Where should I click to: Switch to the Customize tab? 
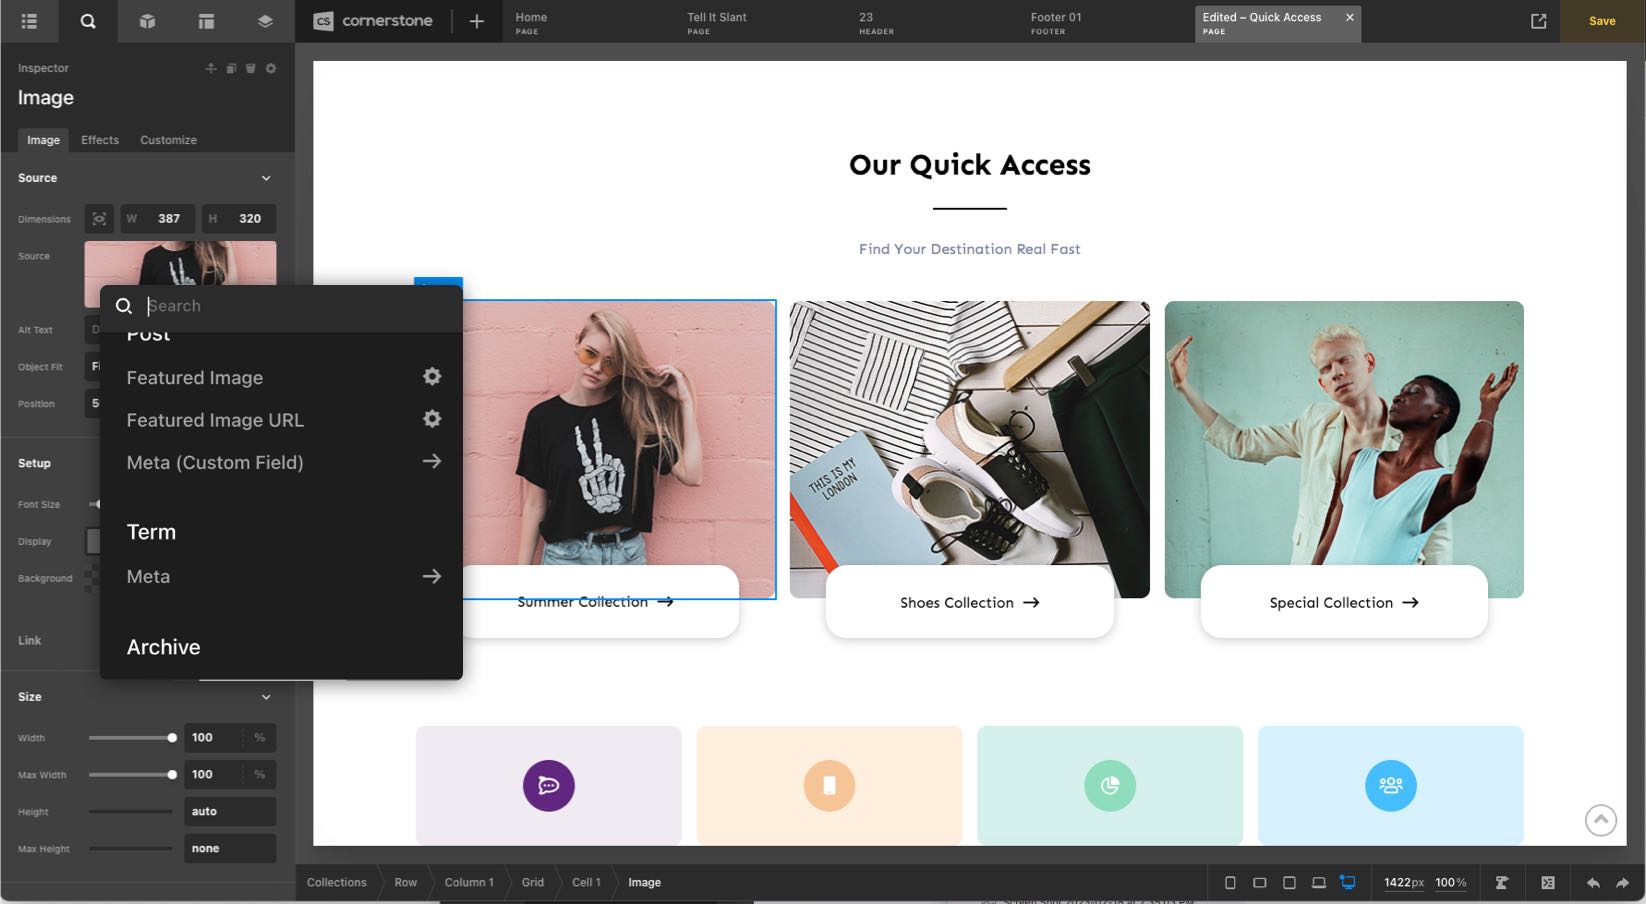168,140
